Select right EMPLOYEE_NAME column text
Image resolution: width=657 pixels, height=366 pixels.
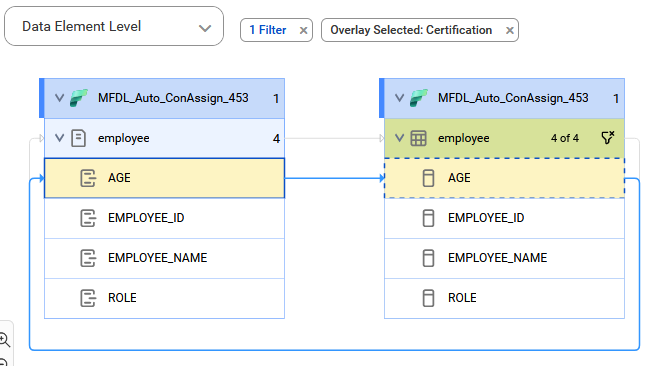pos(498,258)
